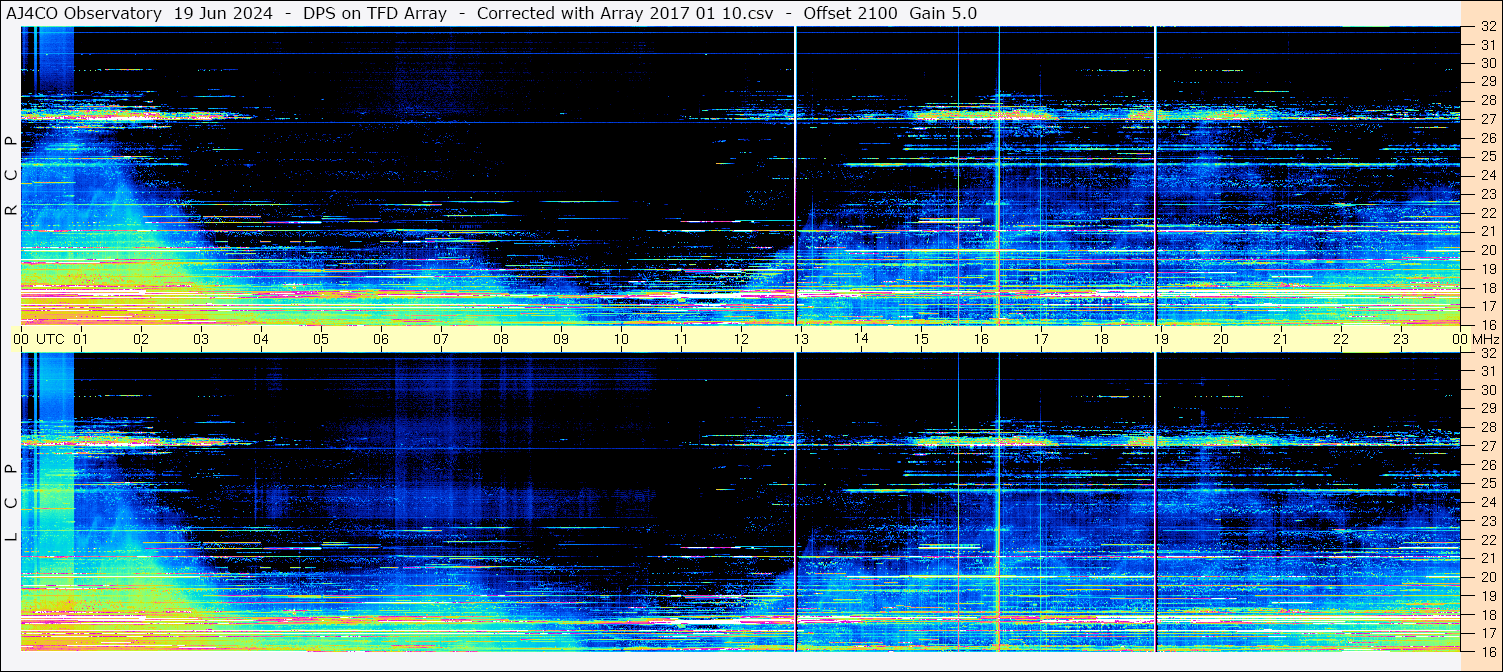Select the 10 hour label on UTC axis

(x=621, y=339)
